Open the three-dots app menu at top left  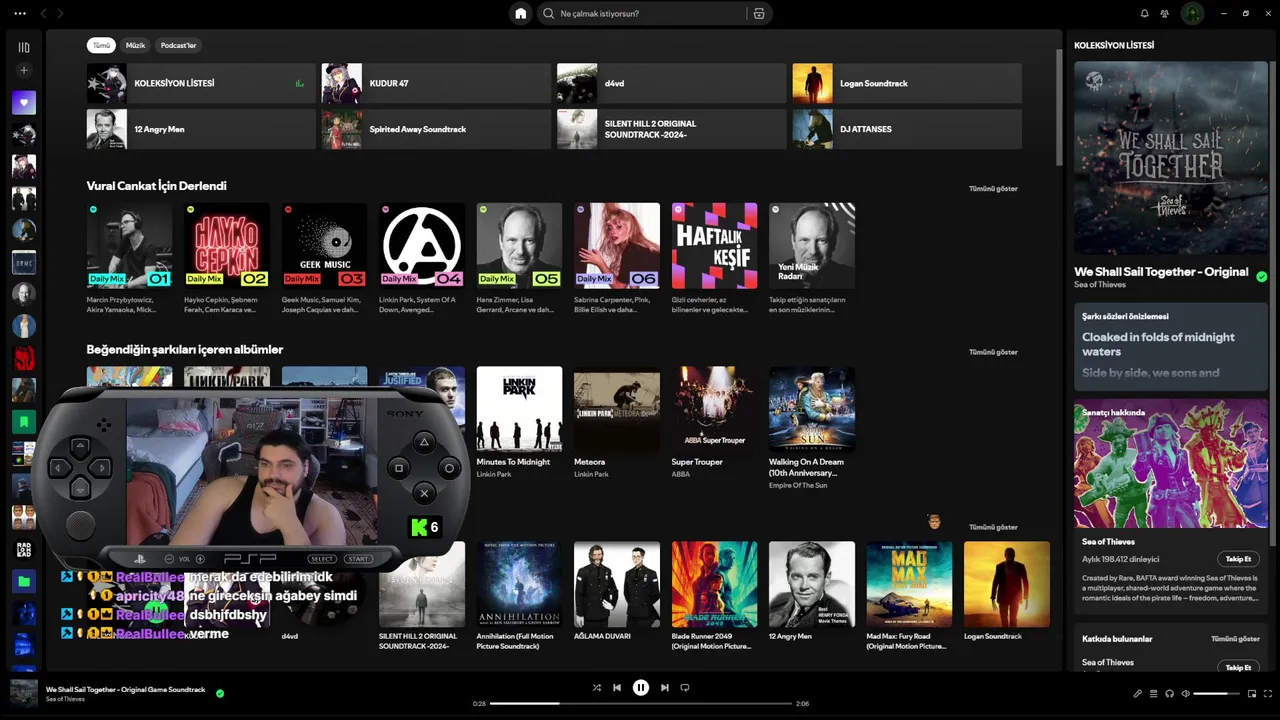(20, 13)
